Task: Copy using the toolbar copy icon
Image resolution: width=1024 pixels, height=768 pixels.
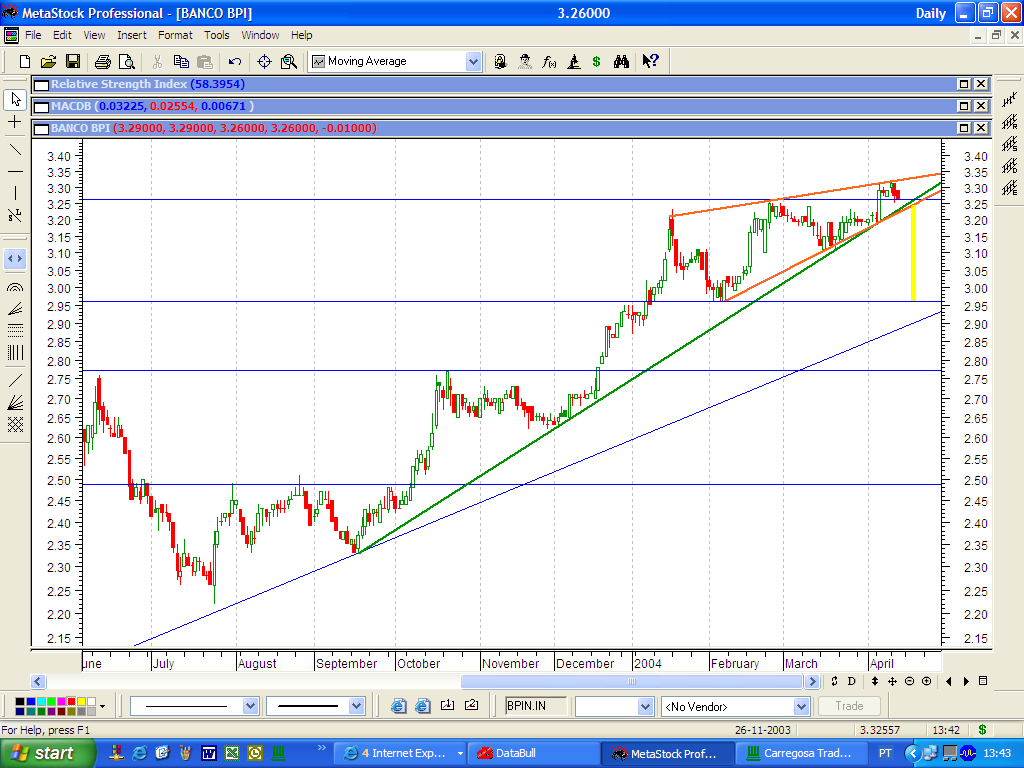Action: [x=181, y=61]
